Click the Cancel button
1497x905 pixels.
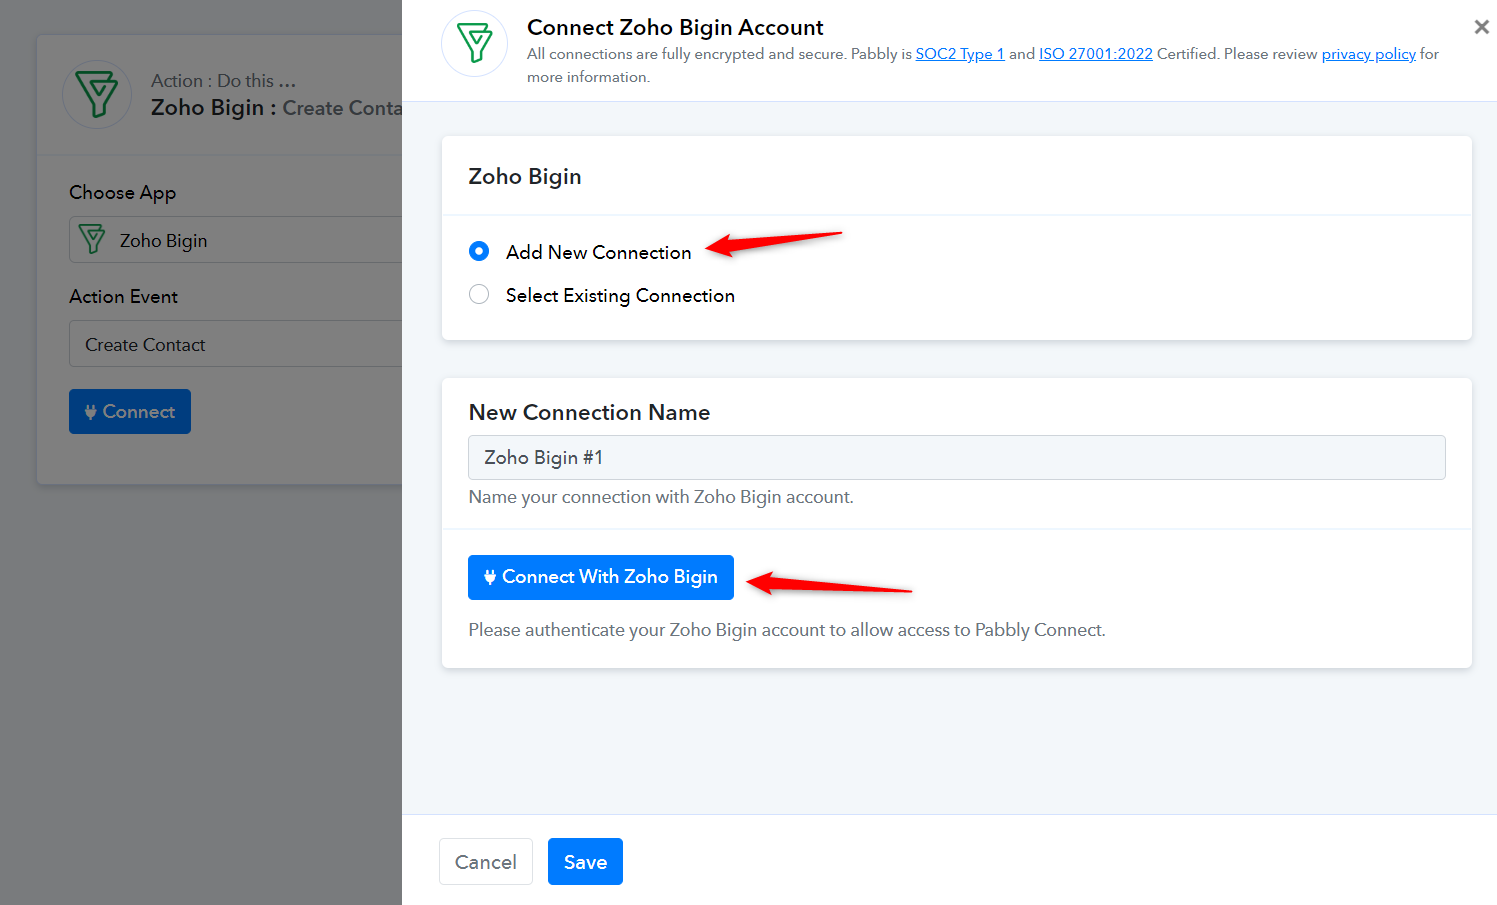click(x=486, y=862)
